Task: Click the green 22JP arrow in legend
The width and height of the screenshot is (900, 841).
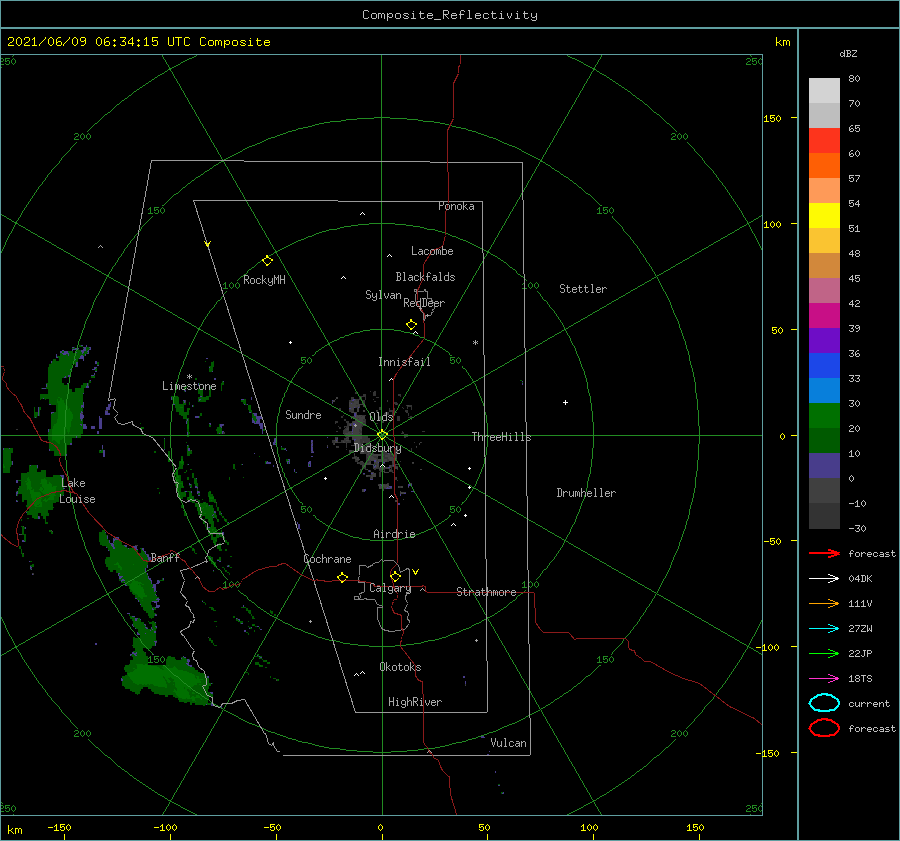Action: tap(824, 653)
